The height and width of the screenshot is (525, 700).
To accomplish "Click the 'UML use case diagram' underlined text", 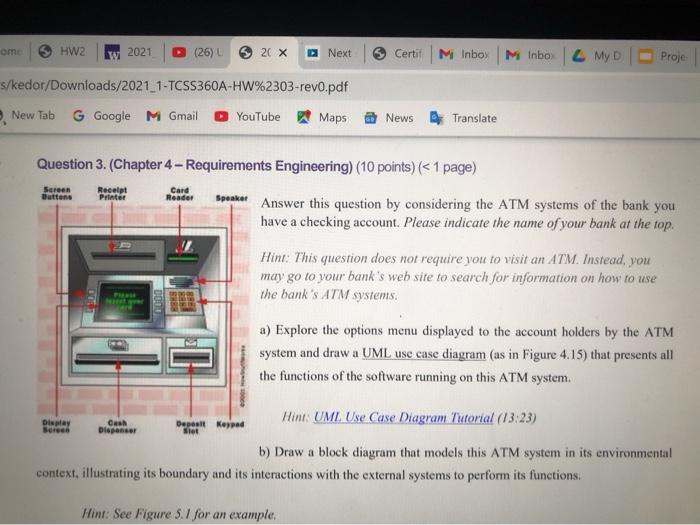I will (x=424, y=354).
